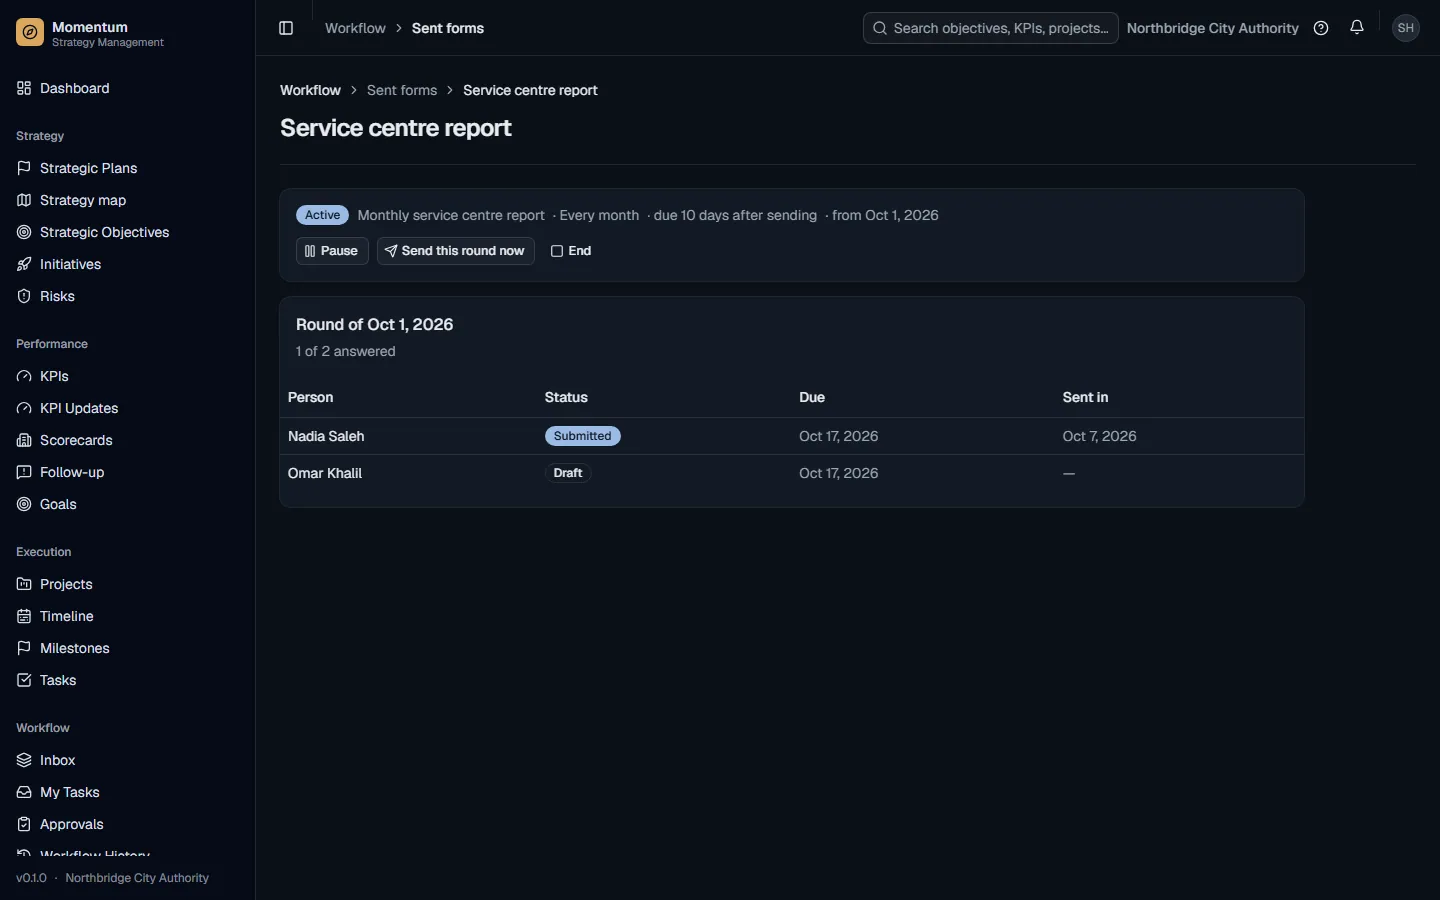This screenshot has width=1440, height=900.
Task: Click Northbridge City Authority in header
Action: [x=1212, y=28]
